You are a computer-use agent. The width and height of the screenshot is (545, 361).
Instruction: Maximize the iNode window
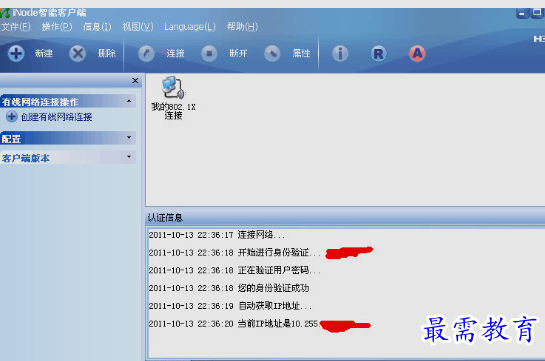(537, 13)
